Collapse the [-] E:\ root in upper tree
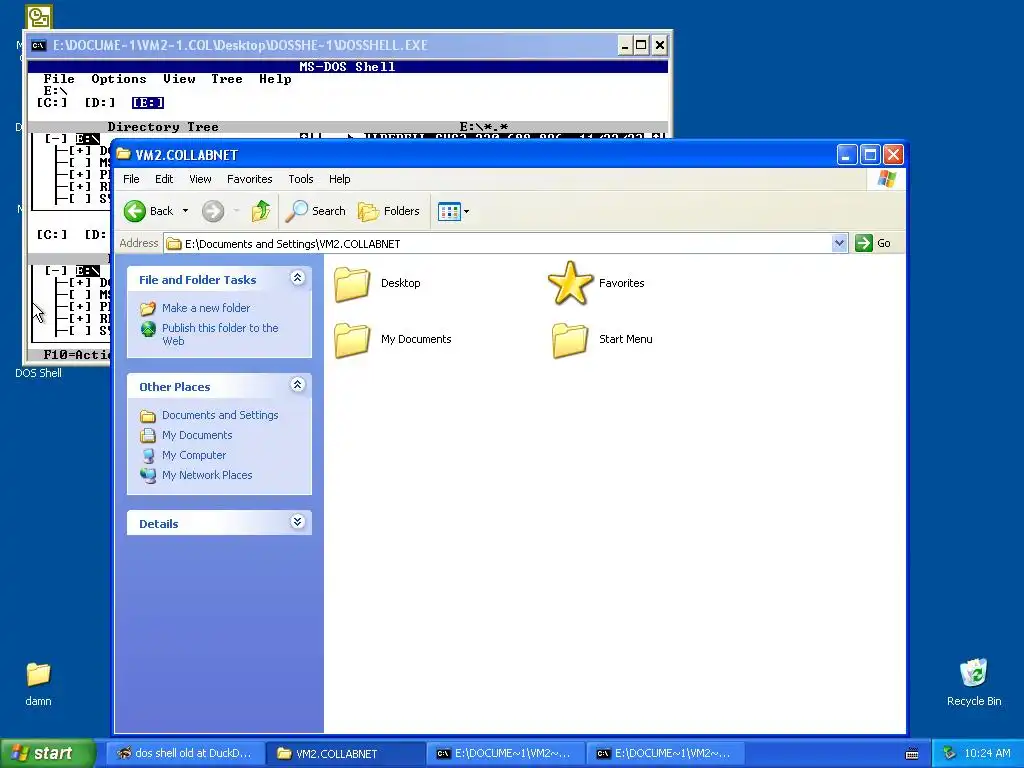 point(56,139)
